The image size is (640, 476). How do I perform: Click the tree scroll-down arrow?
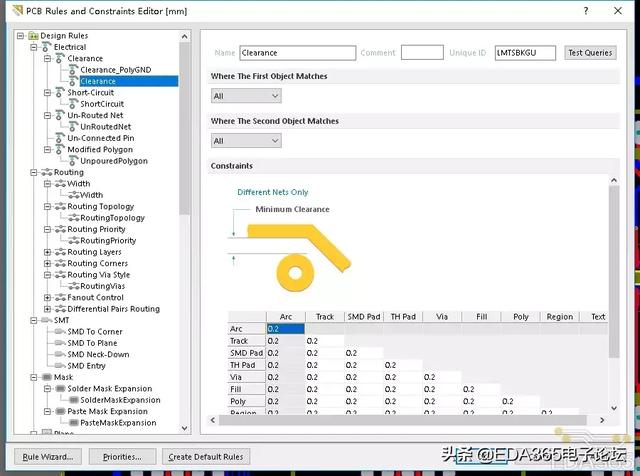click(x=184, y=428)
